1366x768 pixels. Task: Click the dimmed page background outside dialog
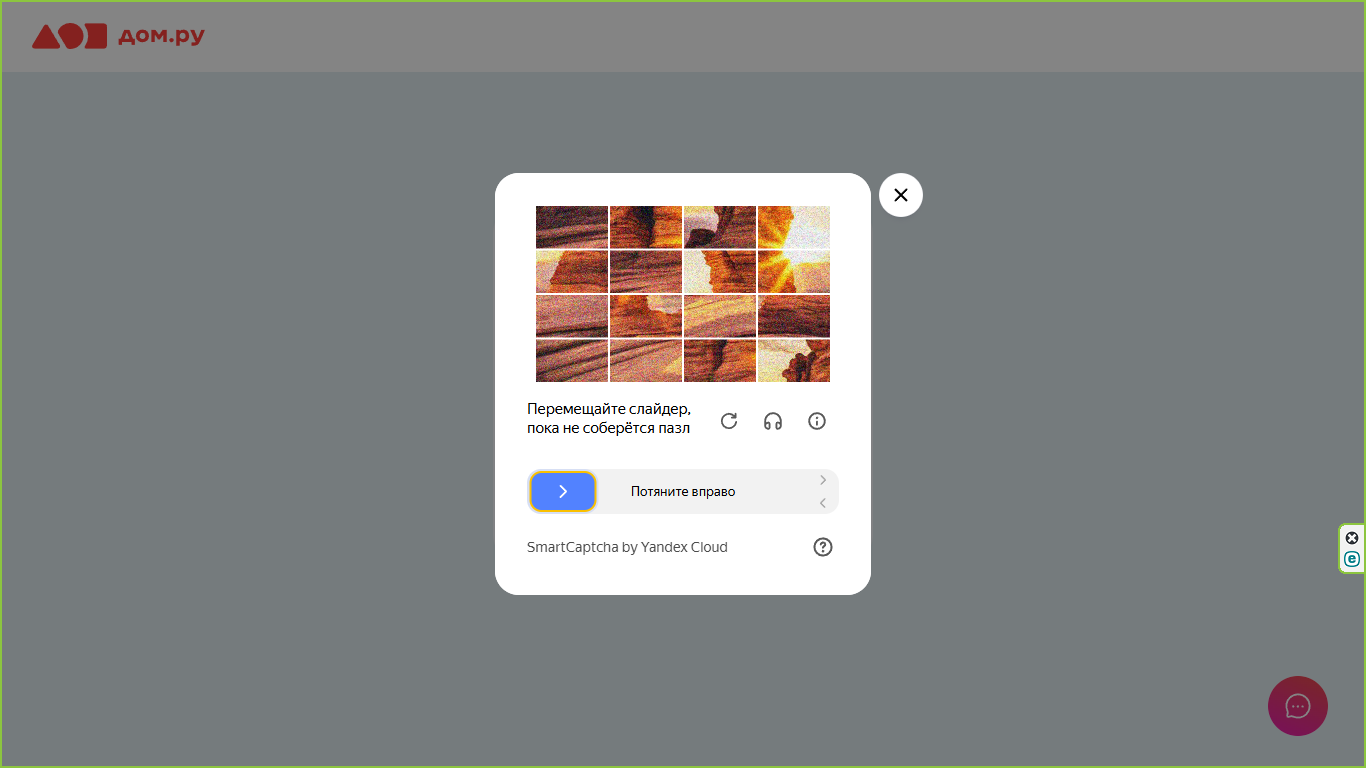click(250, 400)
